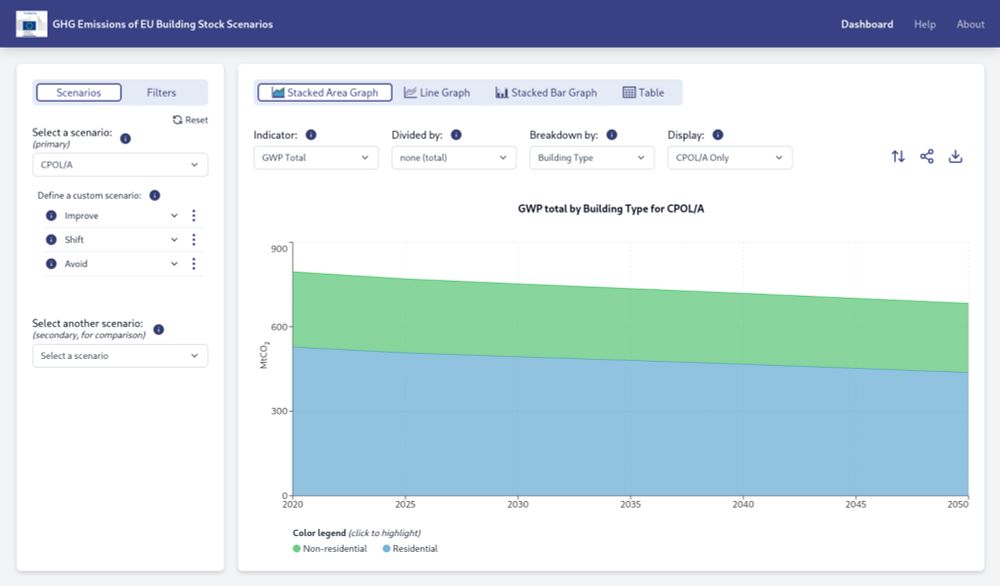The width and height of the screenshot is (1000, 586).
Task: Click the EU logo in header
Action: 31,24
